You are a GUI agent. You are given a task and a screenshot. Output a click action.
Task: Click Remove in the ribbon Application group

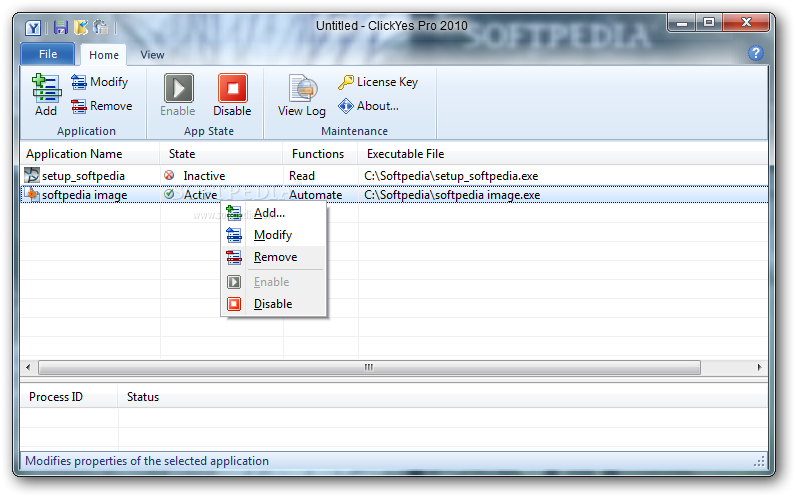tap(102, 106)
